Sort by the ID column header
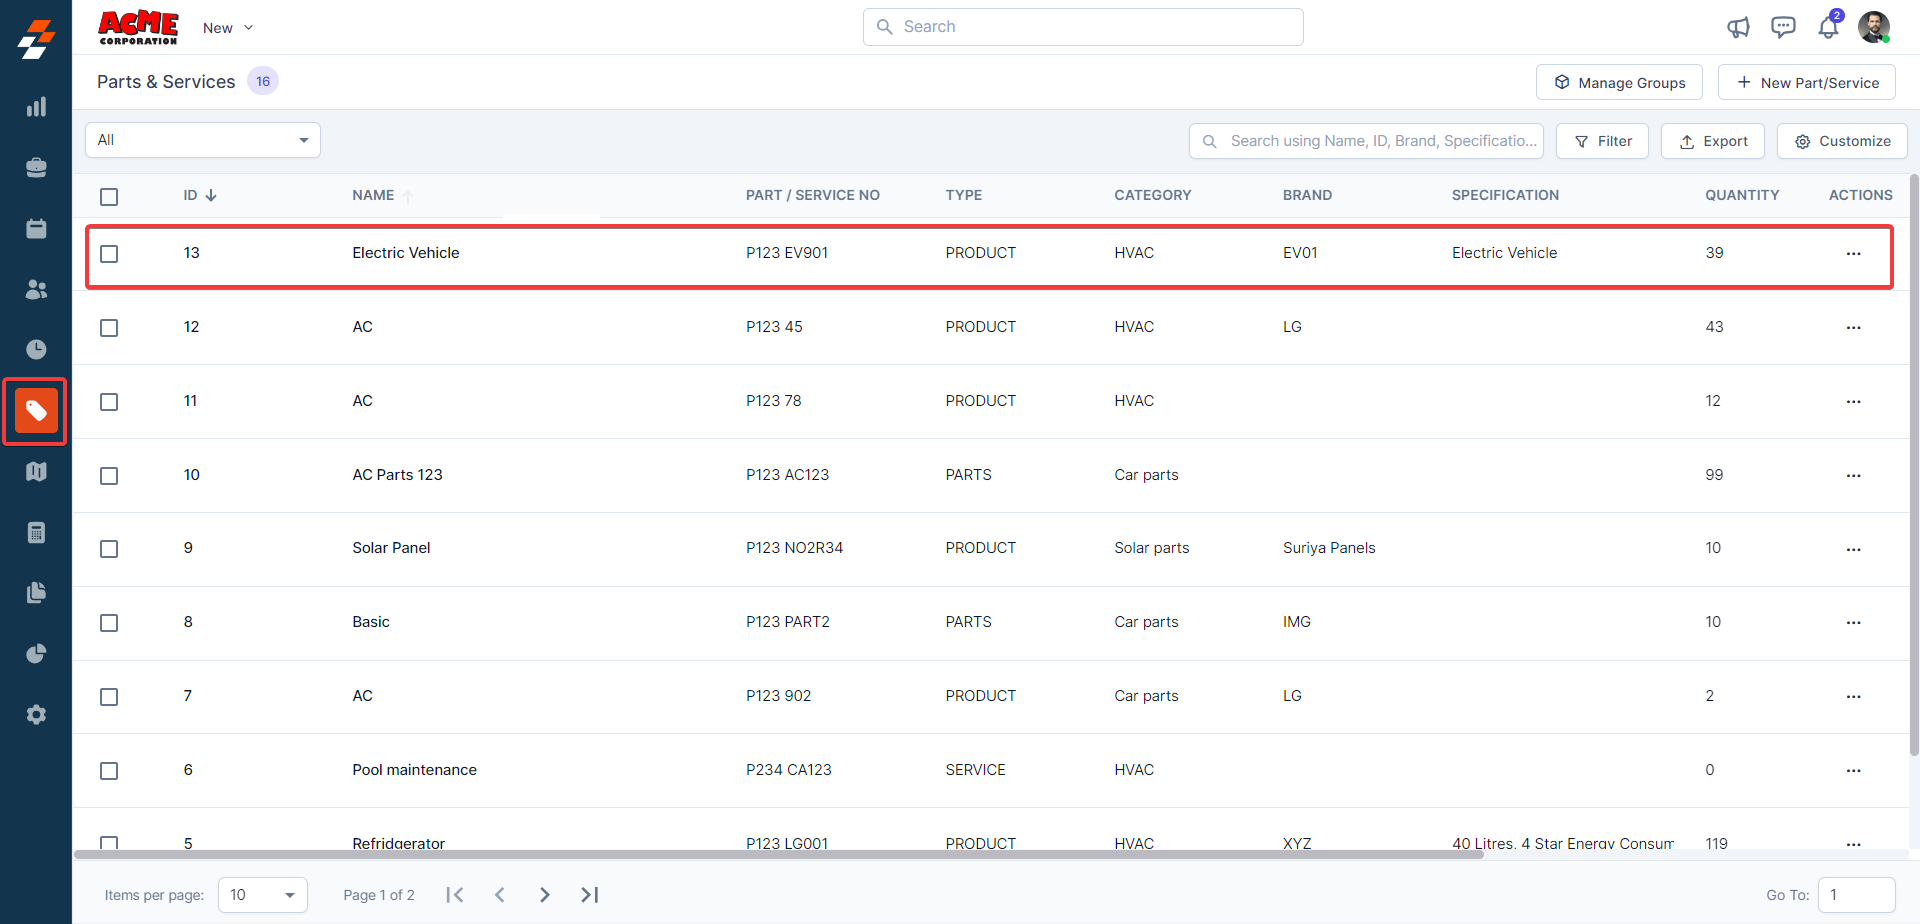This screenshot has width=1920, height=924. click(x=199, y=196)
